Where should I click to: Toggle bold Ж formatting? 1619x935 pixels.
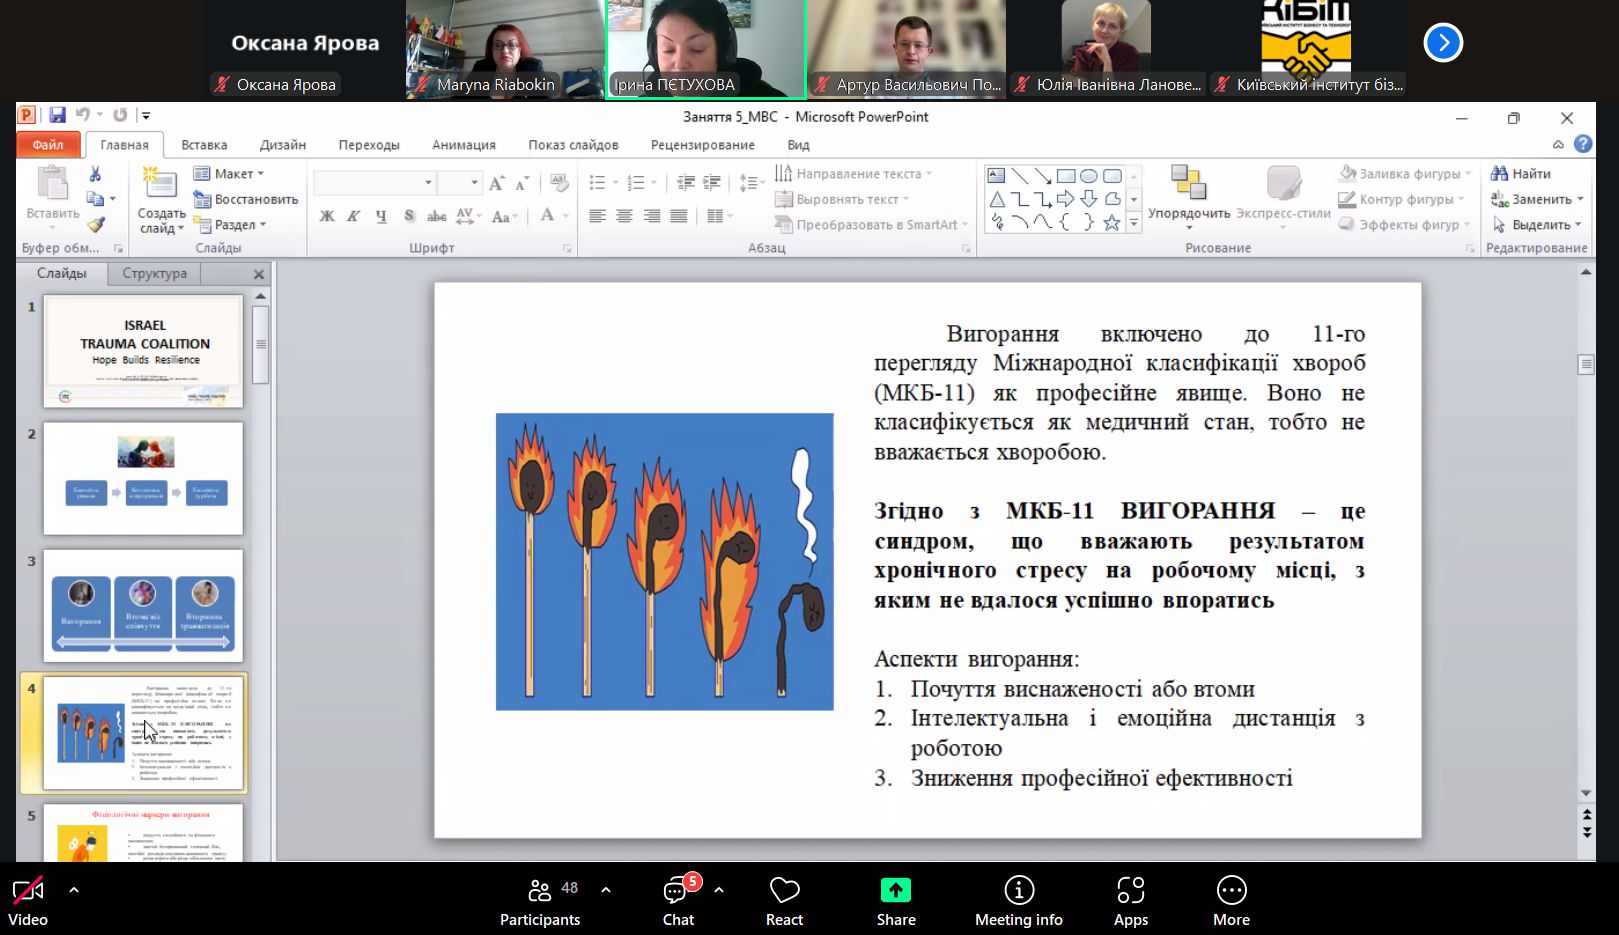point(327,216)
